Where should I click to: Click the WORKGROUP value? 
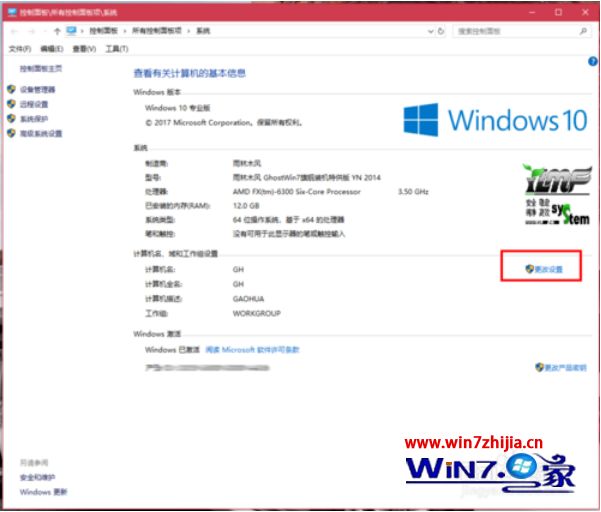pyautogui.click(x=257, y=313)
